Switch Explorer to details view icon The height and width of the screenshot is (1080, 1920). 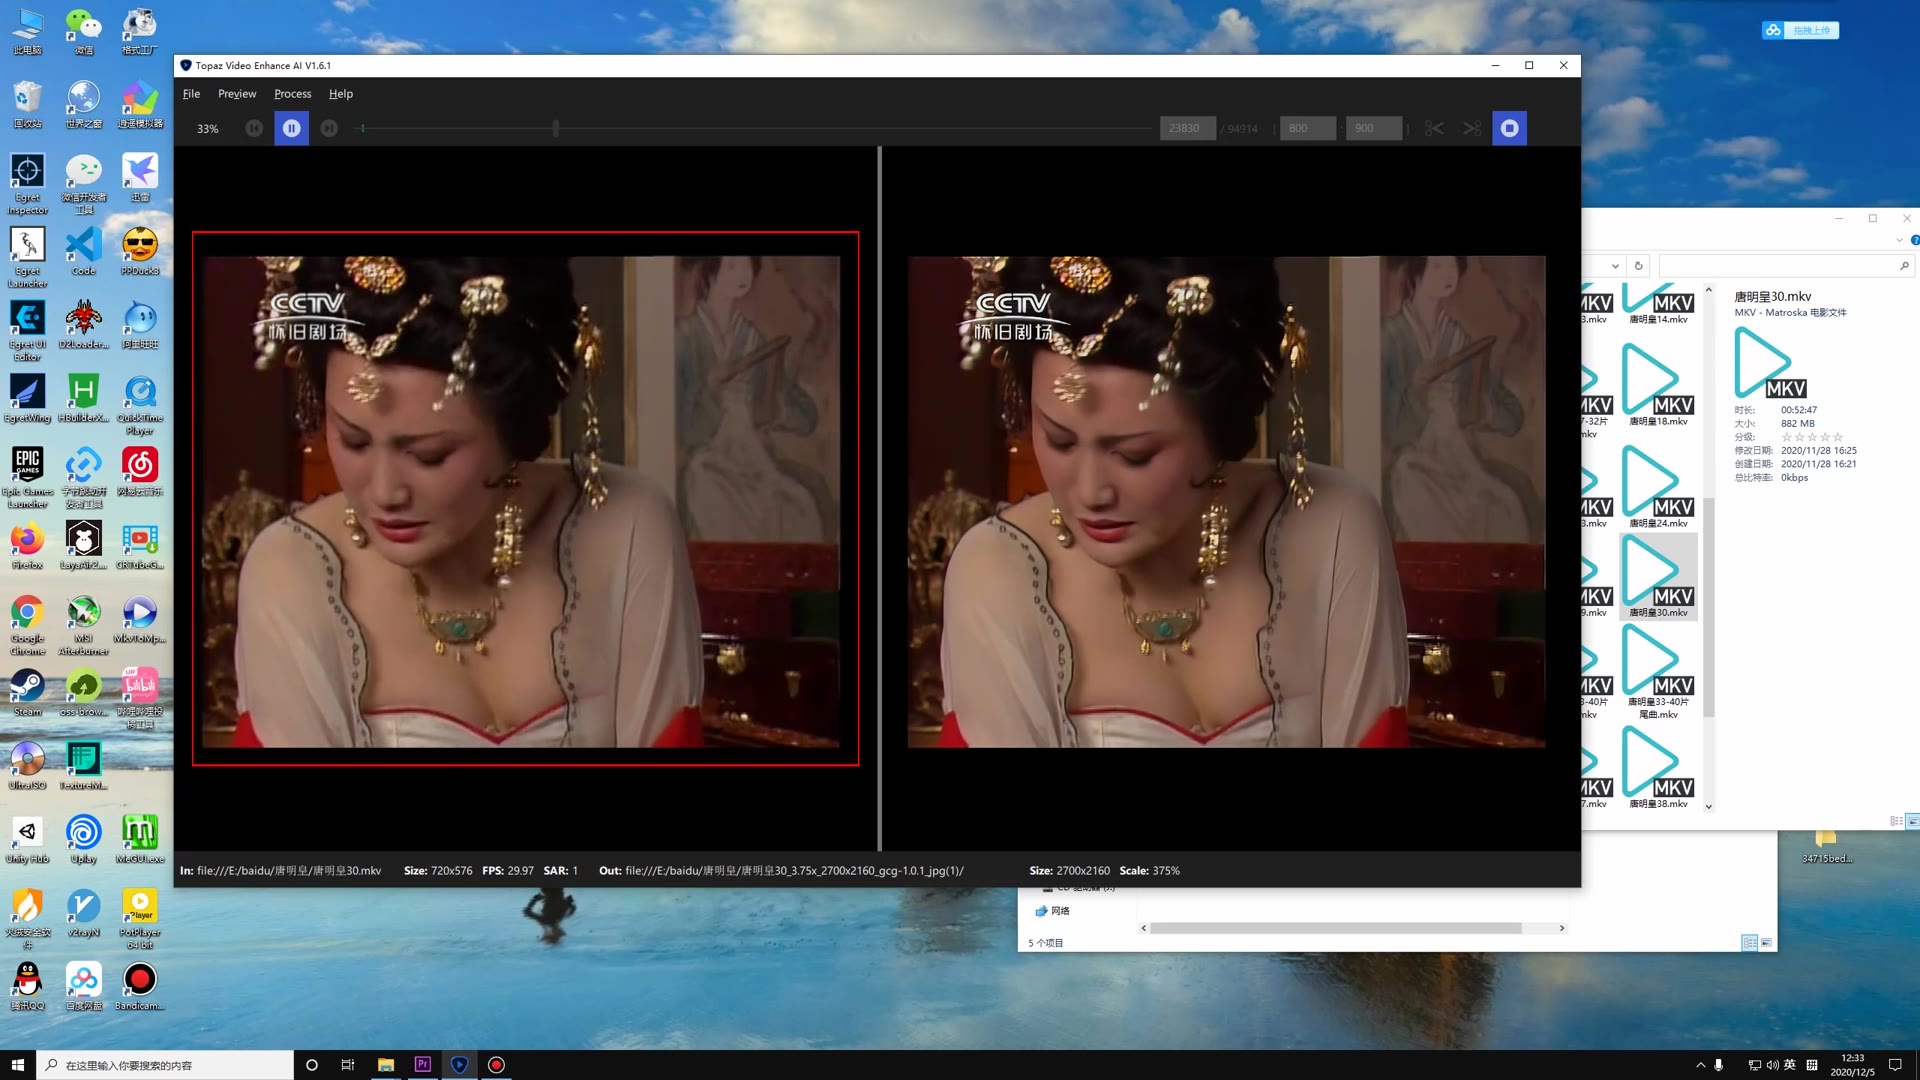pos(1896,821)
